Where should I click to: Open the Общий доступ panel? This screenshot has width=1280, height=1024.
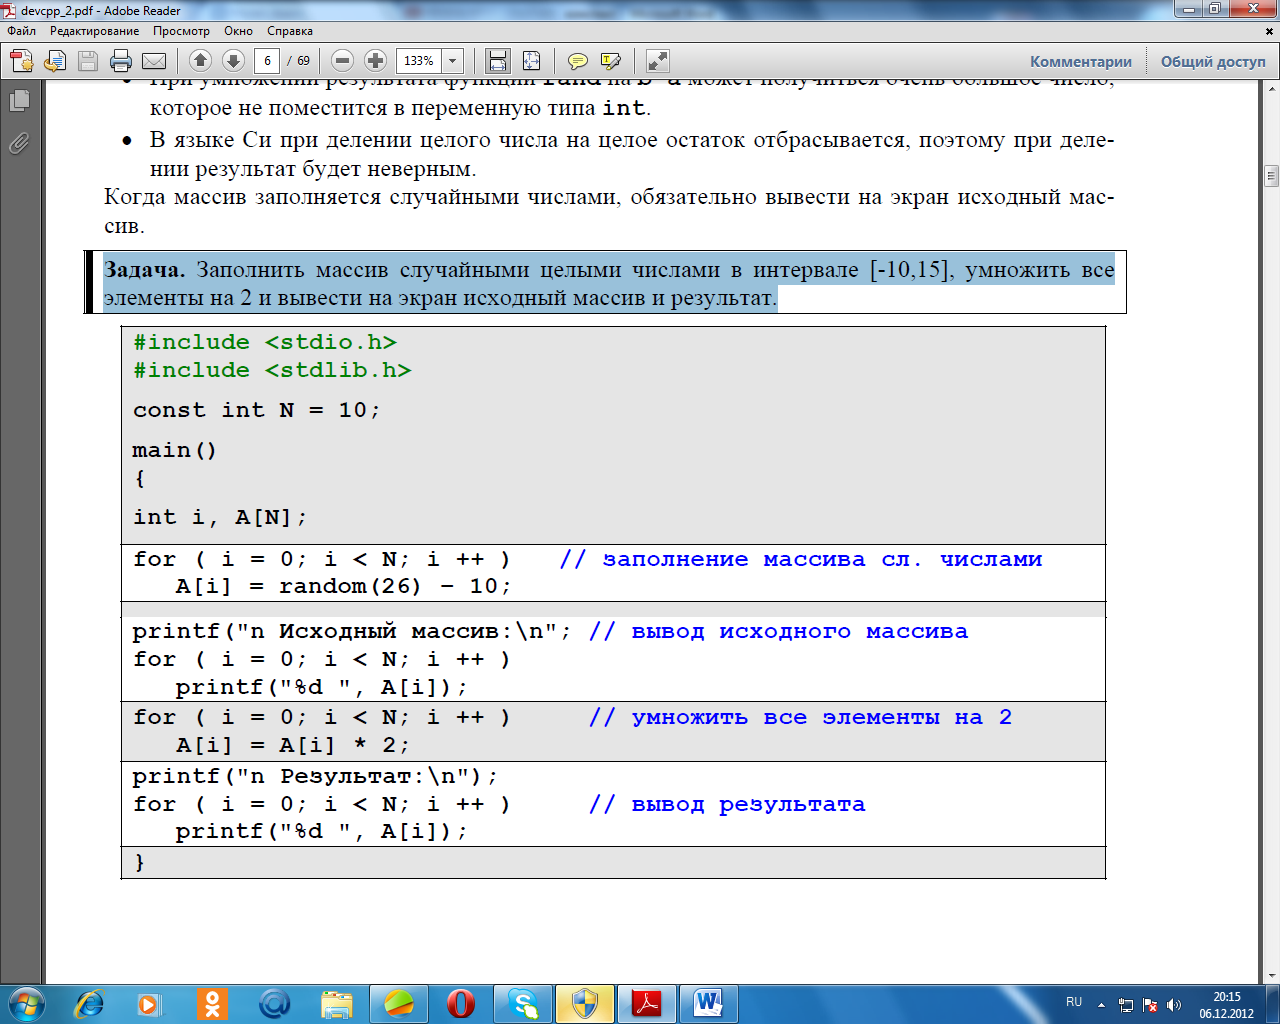(1212, 62)
